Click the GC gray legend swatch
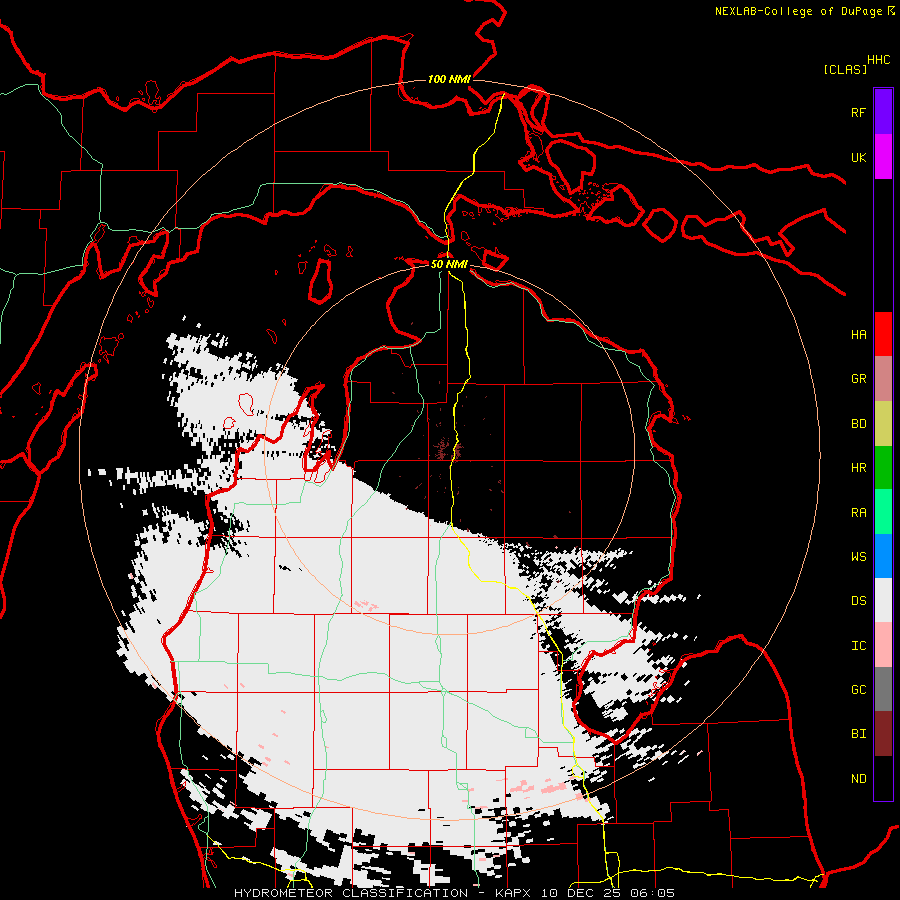Image resolution: width=900 pixels, height=900 pixels. click(x=883, y=689)
